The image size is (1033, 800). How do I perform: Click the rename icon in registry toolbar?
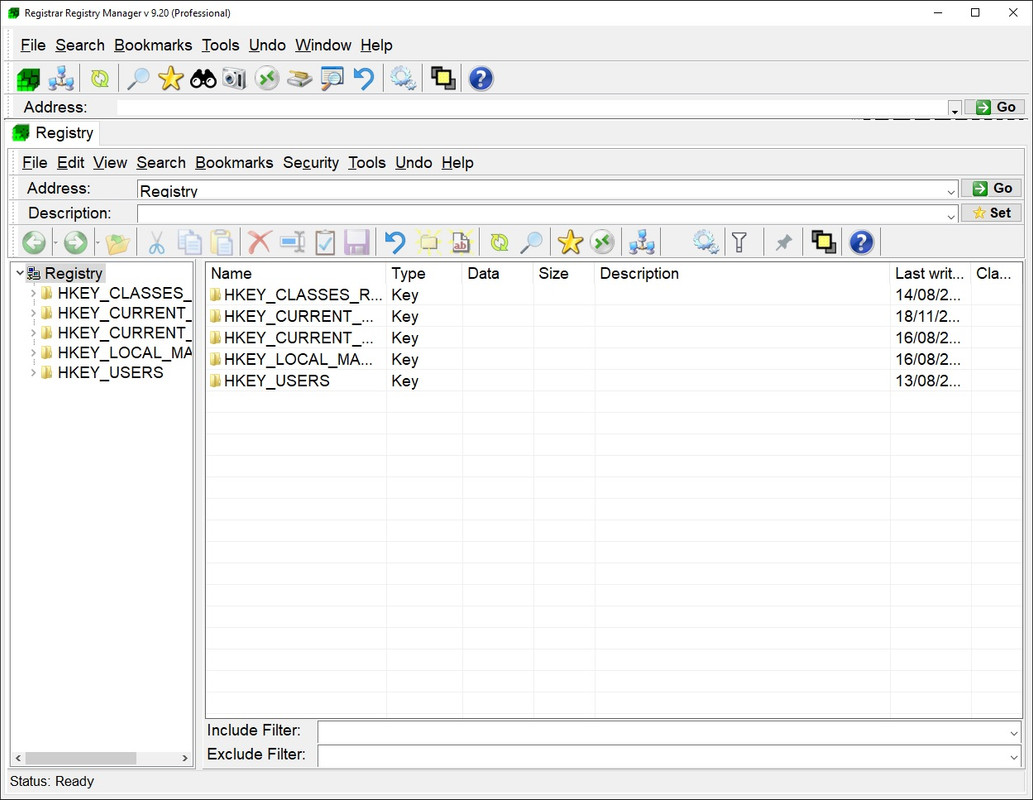pos(293,243)
